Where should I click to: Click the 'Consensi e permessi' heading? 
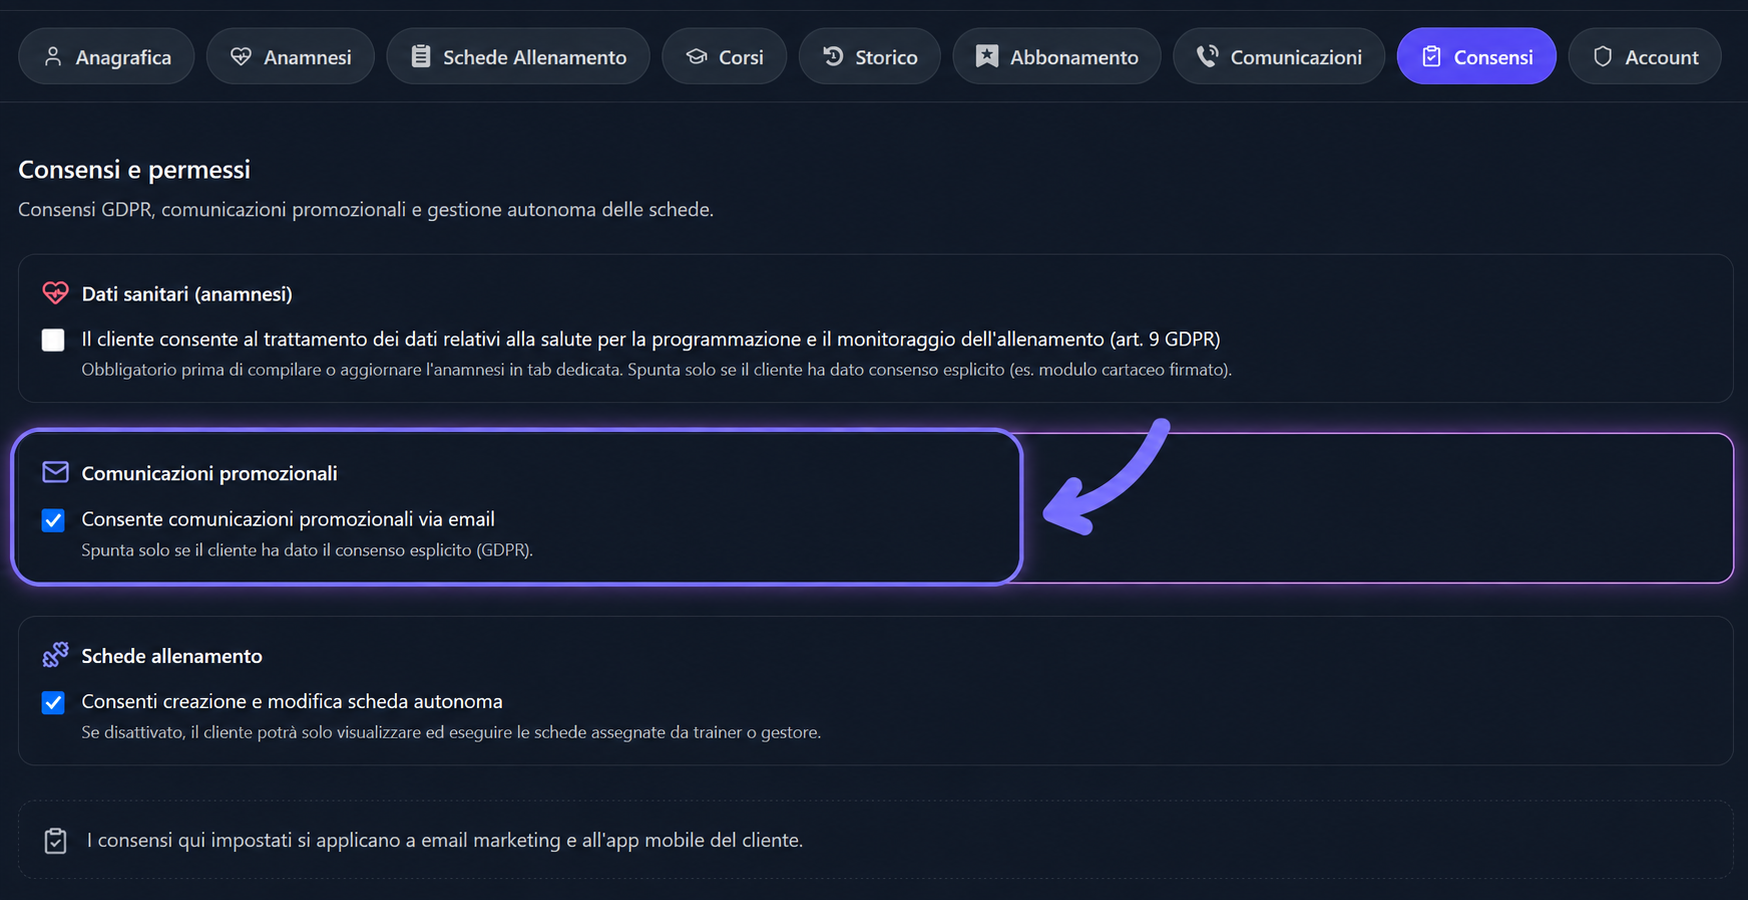point(134,169)
